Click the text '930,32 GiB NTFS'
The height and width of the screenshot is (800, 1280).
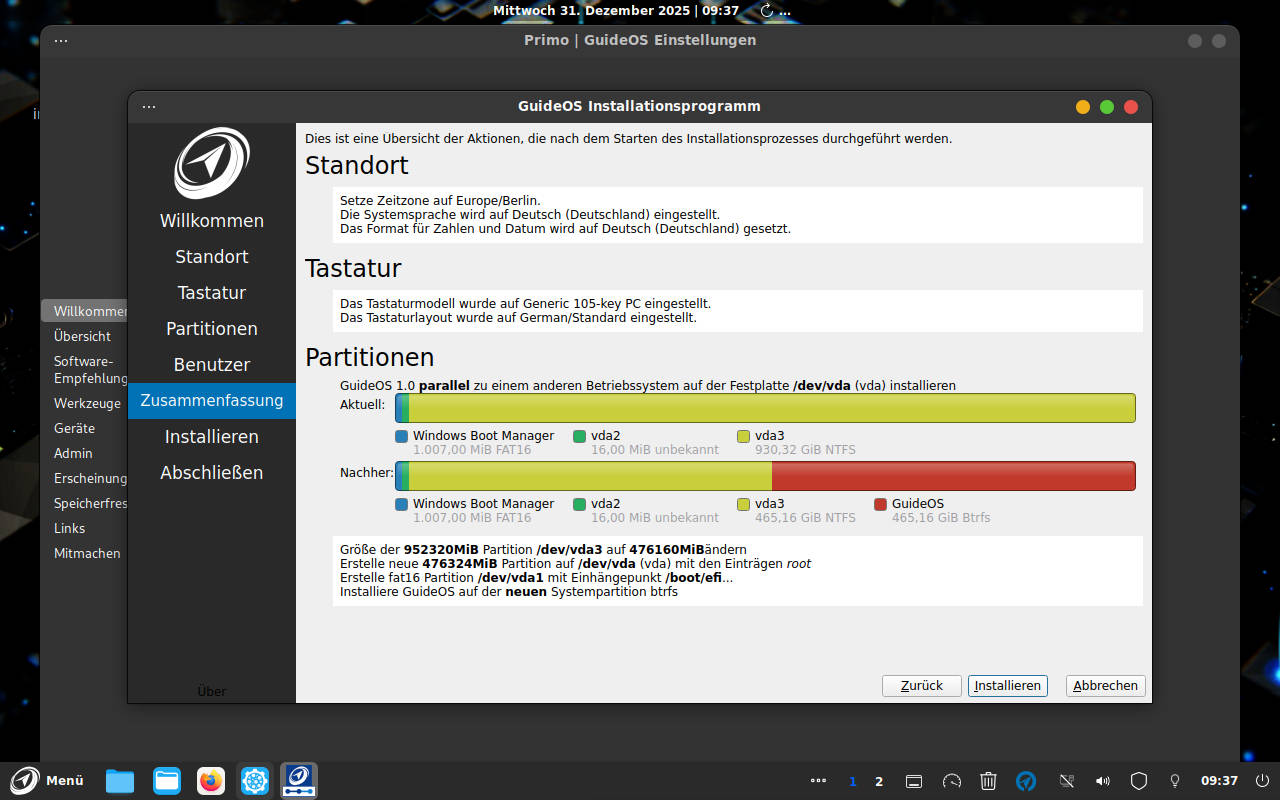tap(805, 450)
